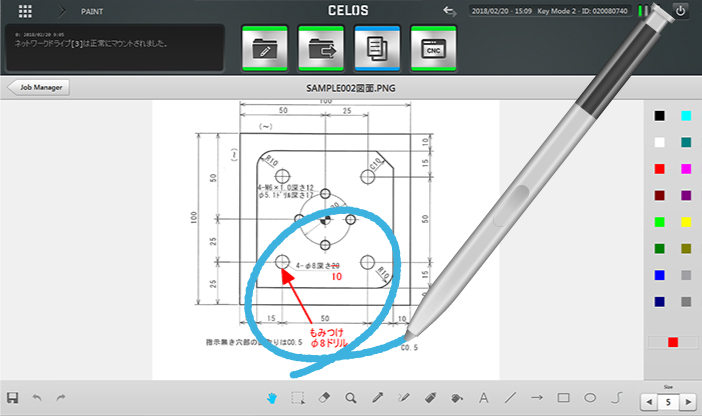Select the marker highlighter tool
Screen dimensions: 702x416
(431, 398)
